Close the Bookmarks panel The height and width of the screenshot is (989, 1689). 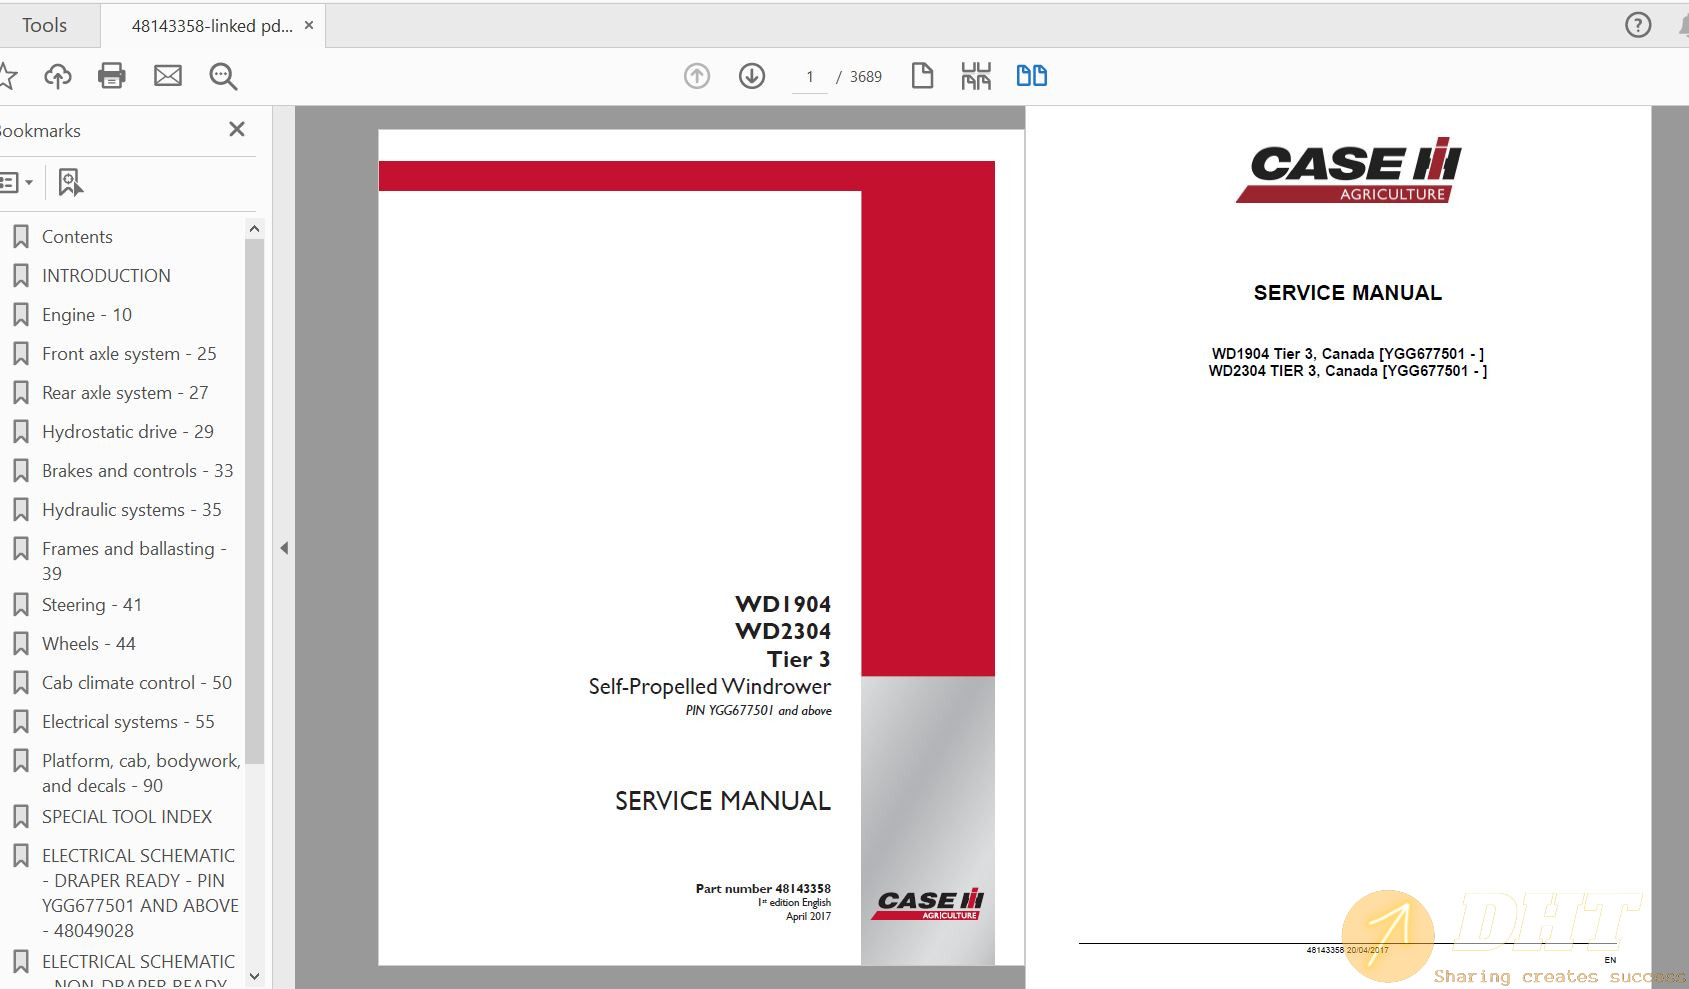[x=237, y=129]
